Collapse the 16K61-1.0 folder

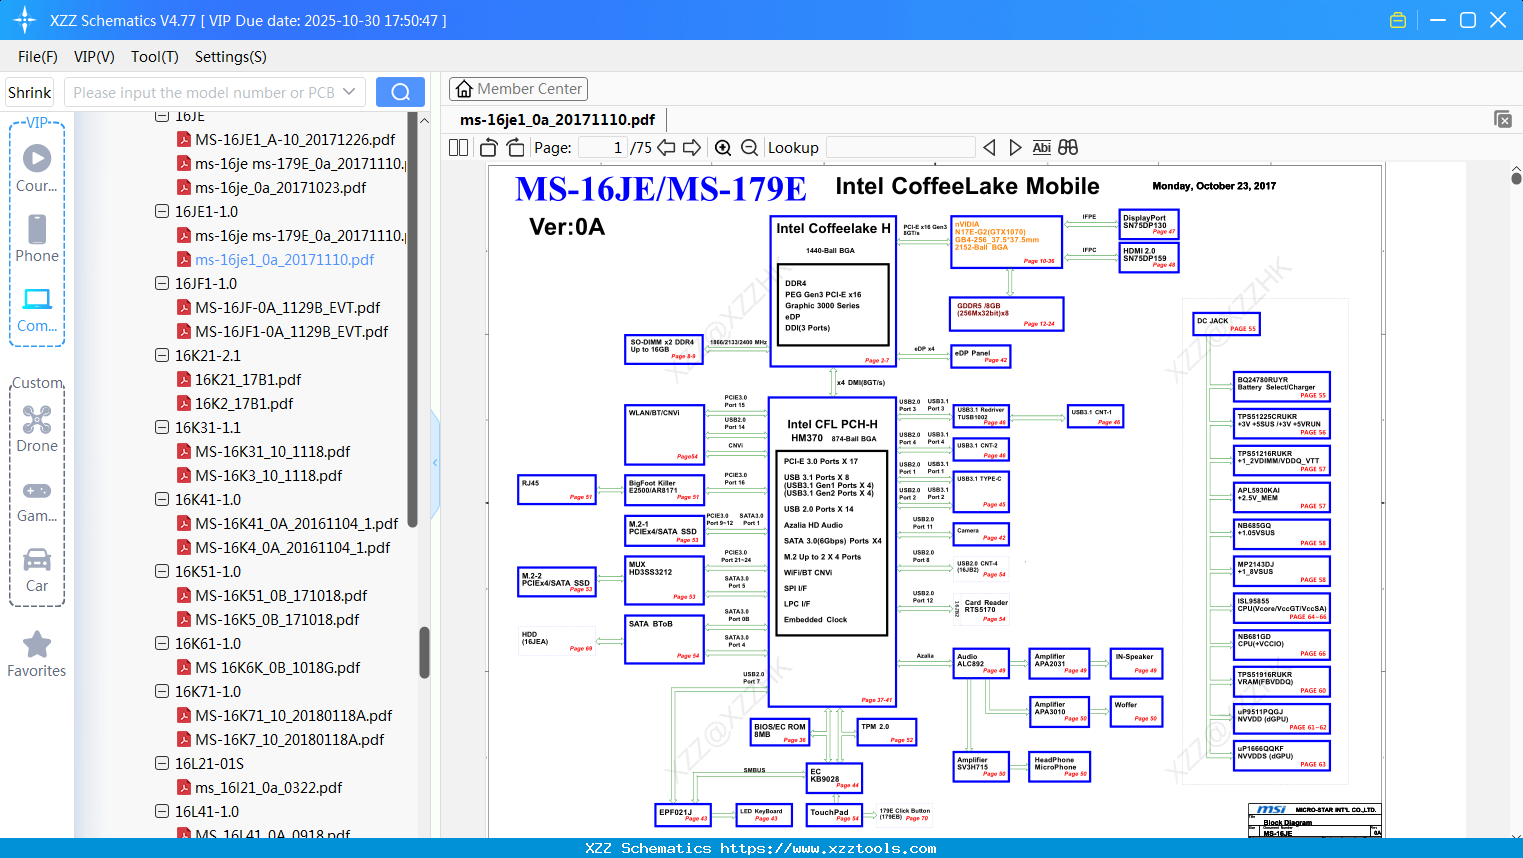(162, 644)
